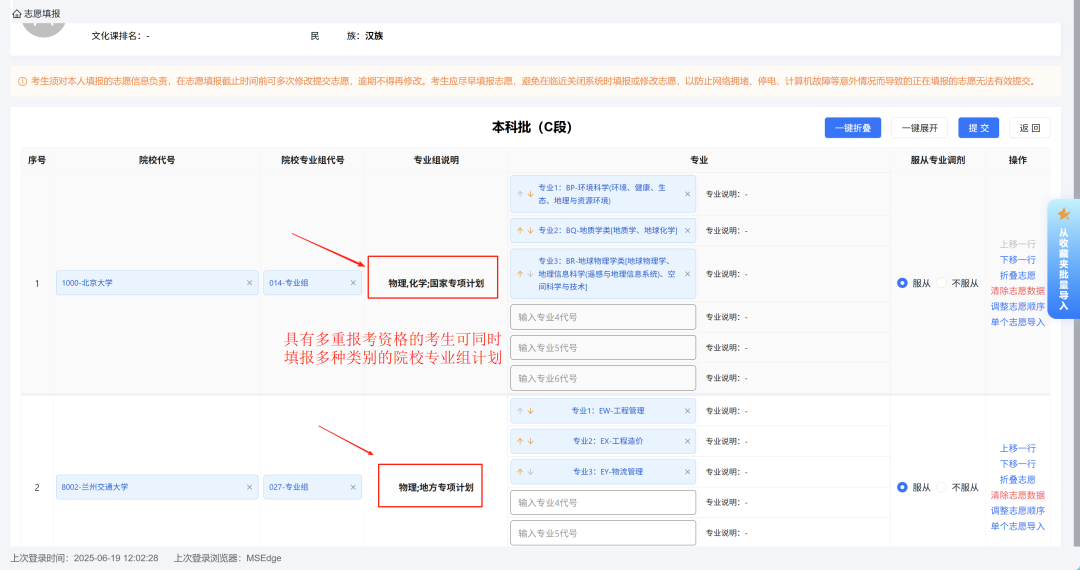Focus 输入专业4代号 field in 兰州交通大学 row

[x=603, y=503]
